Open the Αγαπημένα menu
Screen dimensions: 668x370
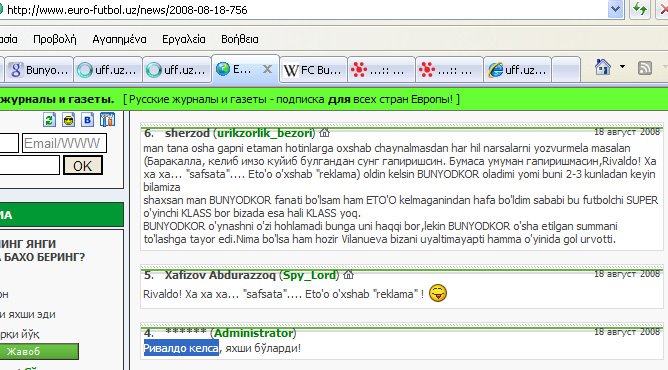119,39
